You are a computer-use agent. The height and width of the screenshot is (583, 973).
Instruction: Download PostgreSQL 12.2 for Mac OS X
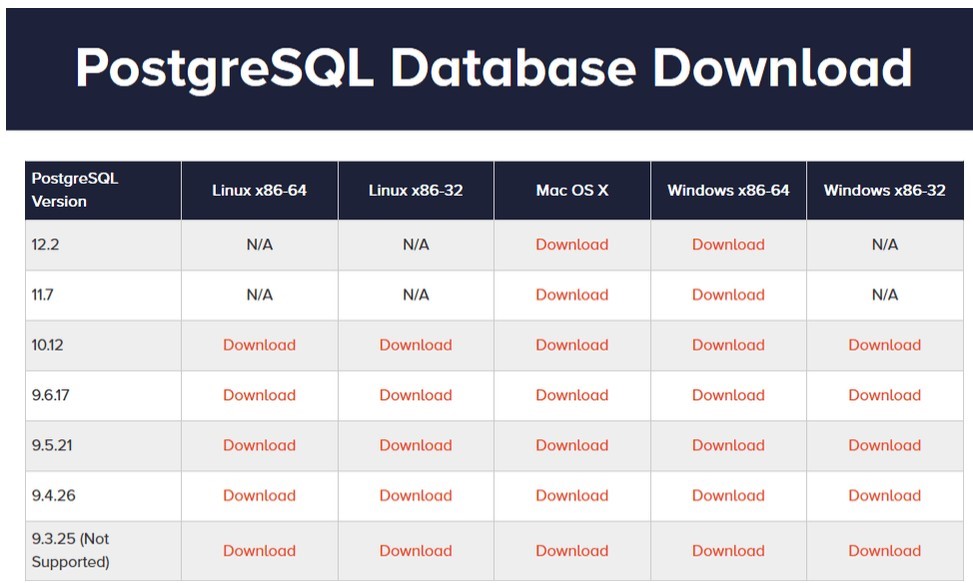[x=572, y=244]
